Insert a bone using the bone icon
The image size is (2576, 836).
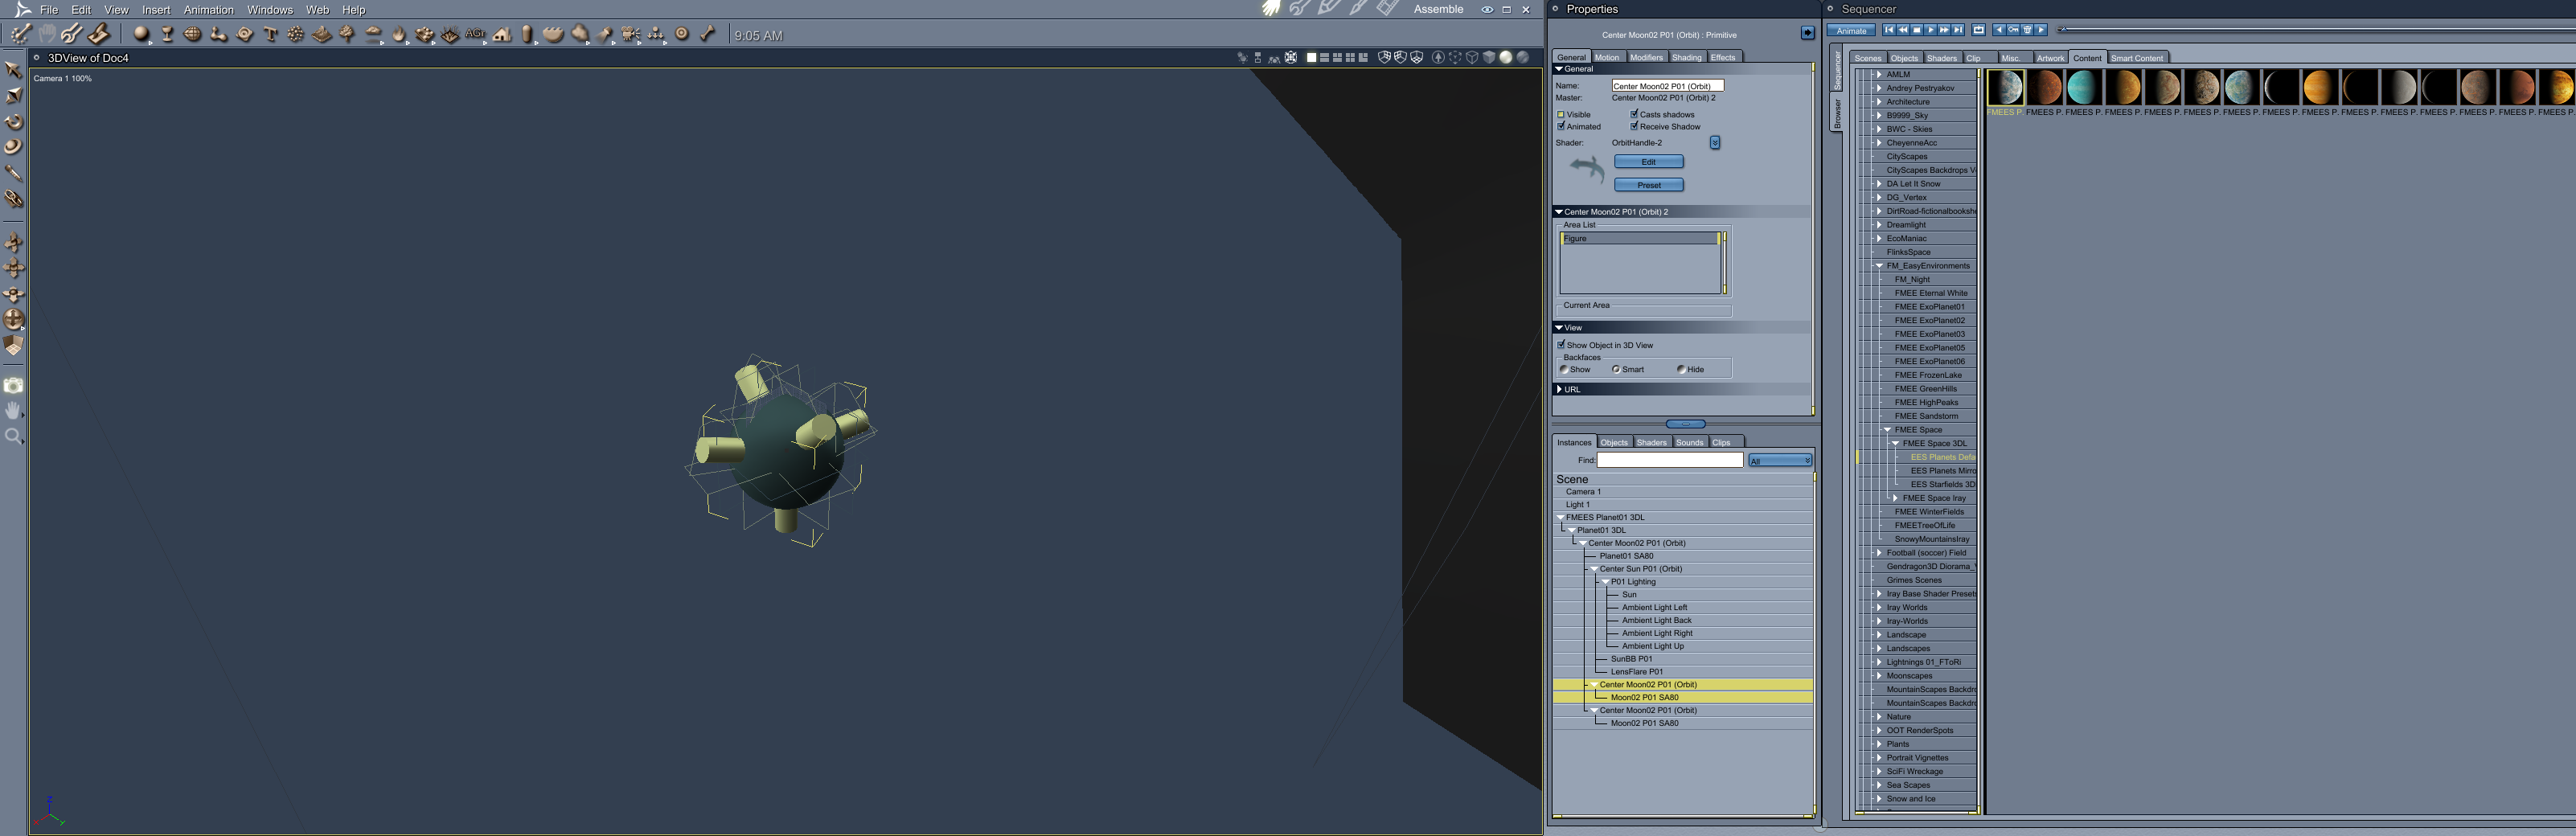tap(708, 34)
